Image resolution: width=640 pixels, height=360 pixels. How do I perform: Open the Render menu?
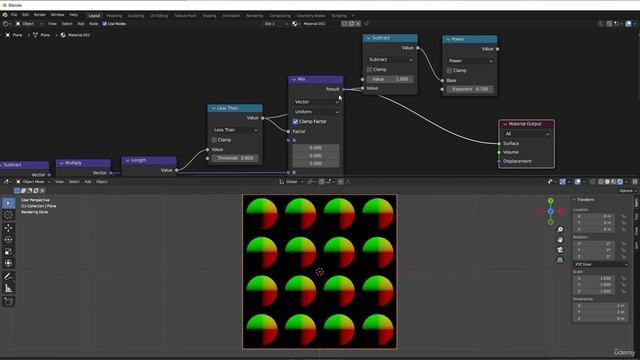pyautogui.click(x=40, y=15)
